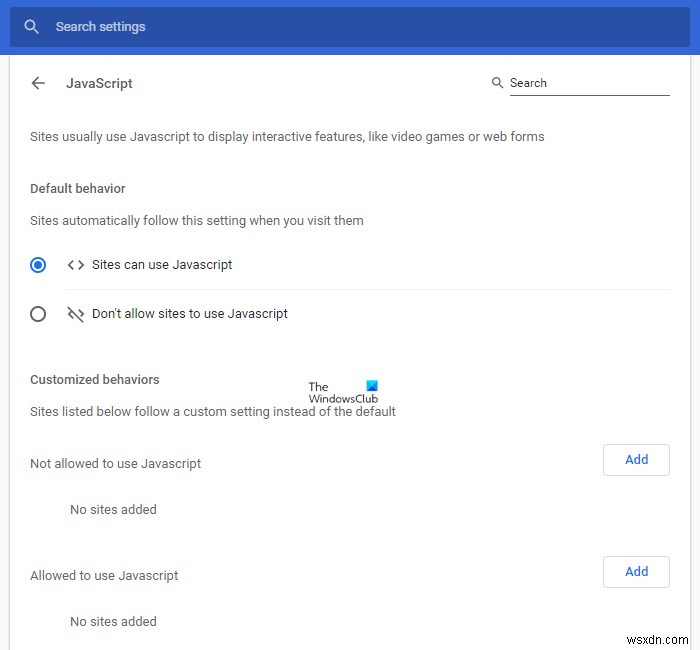Click the crossed-out code icon for Don't allow
This screenshot has height=650, width=700.
click(x=76, y=314)
